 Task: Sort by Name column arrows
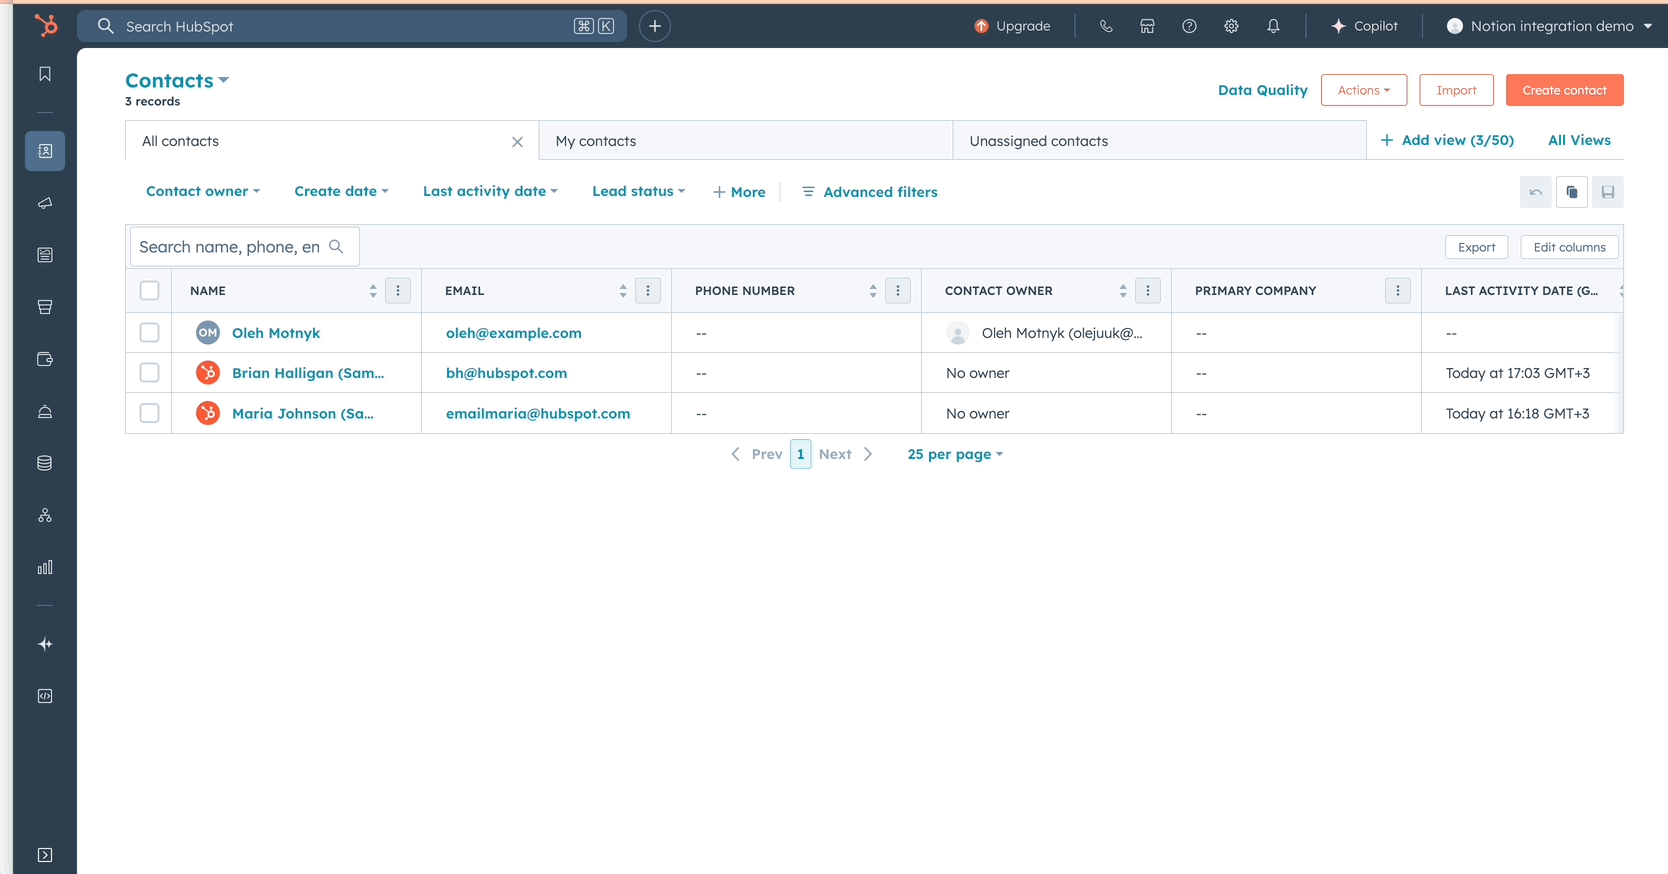click(x=373, y=291)
